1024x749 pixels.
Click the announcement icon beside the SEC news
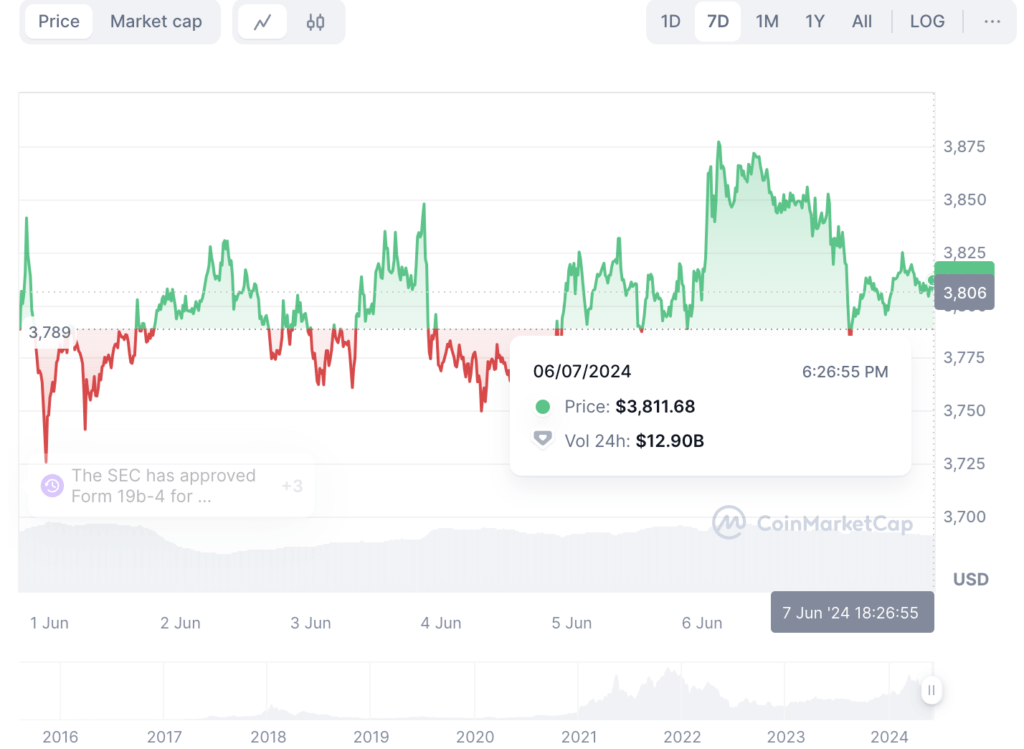(53, 485)
